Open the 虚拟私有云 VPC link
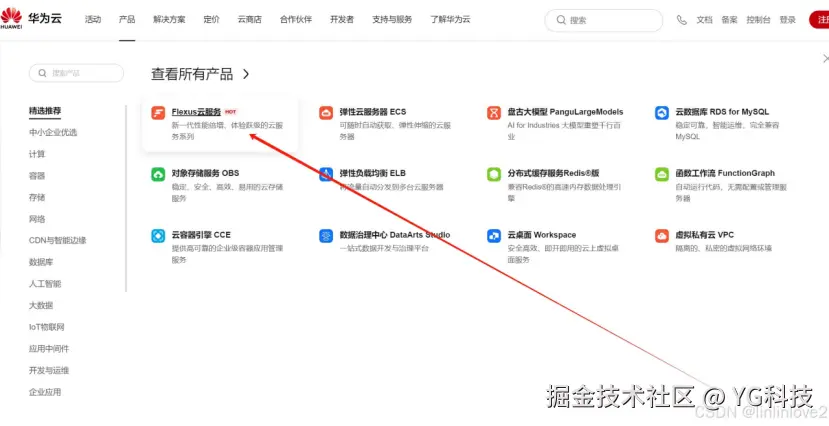 tap(704, 235)
